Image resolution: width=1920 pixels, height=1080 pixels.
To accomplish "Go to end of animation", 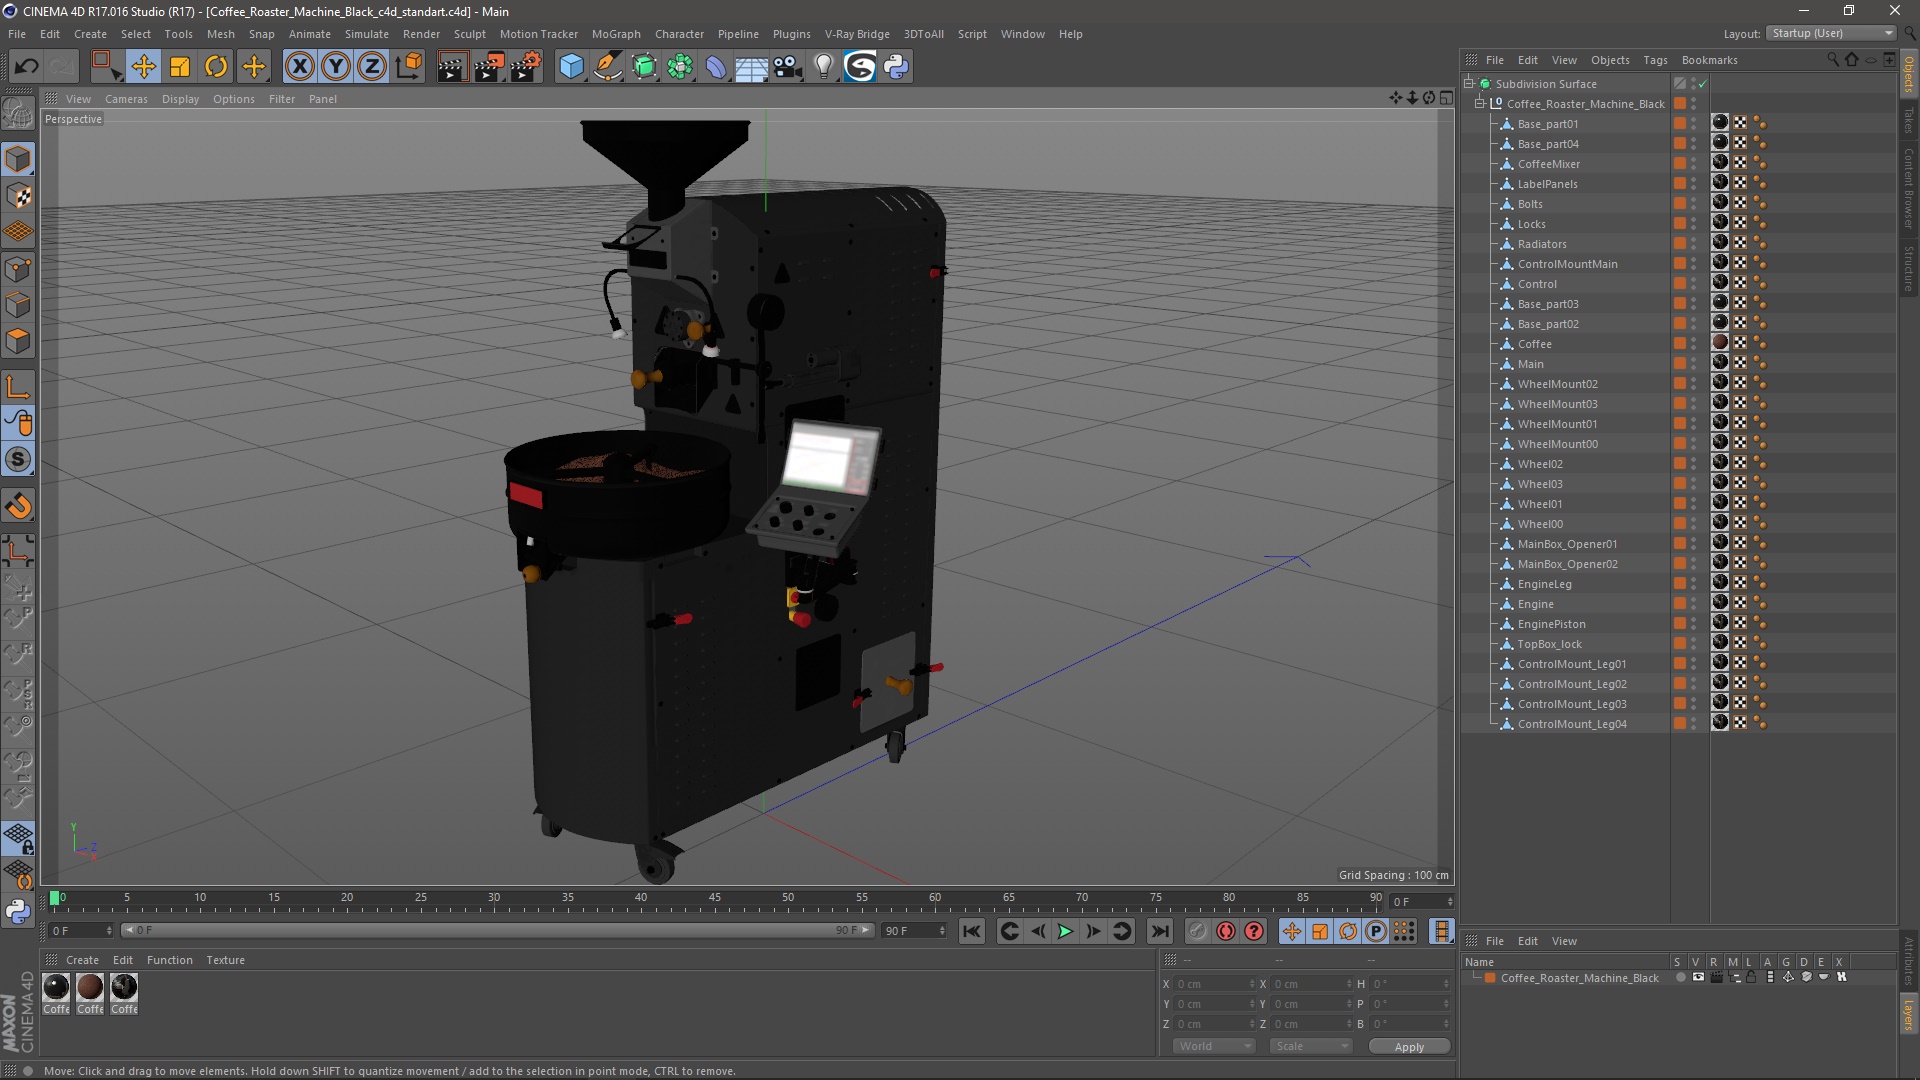I will point(1159,932).
